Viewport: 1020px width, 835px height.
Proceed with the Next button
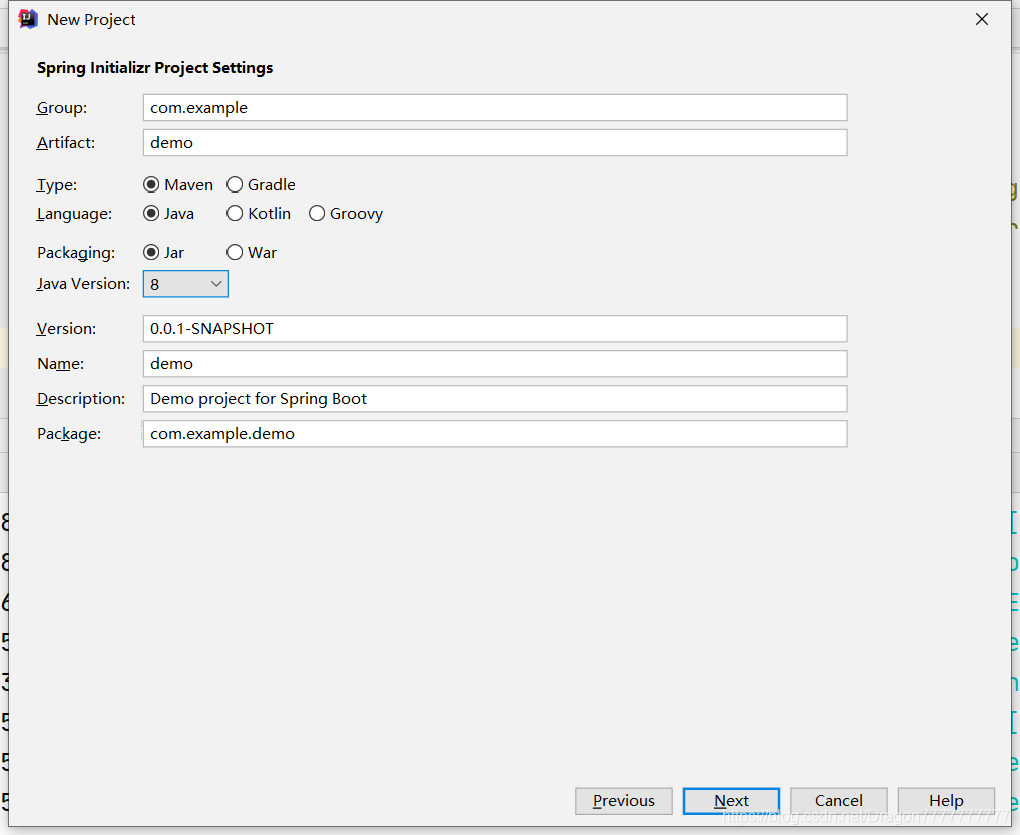(731, 801)
